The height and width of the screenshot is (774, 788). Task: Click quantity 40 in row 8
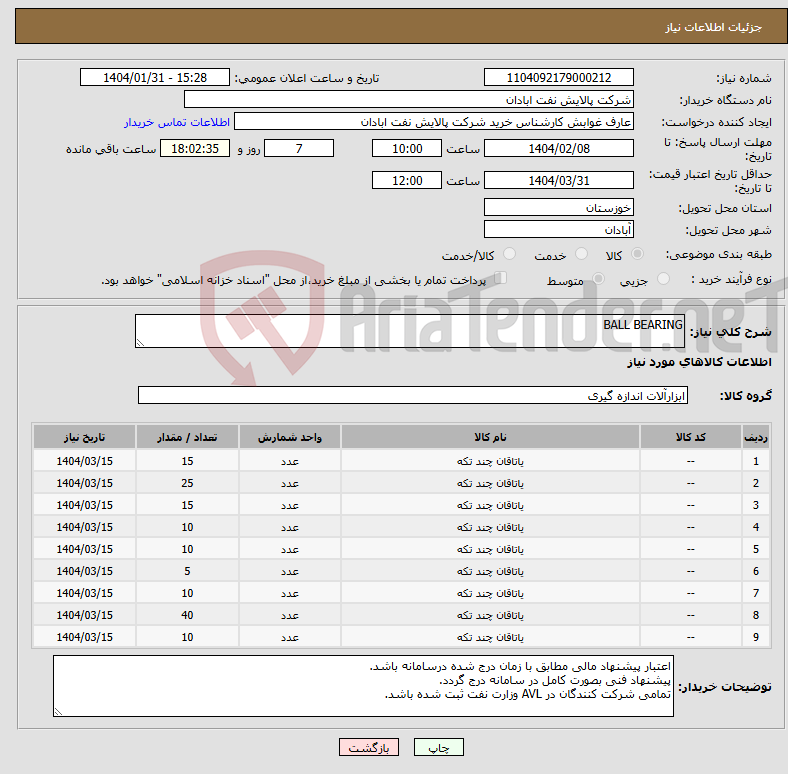pyautogui.click(x=187, y=615)
